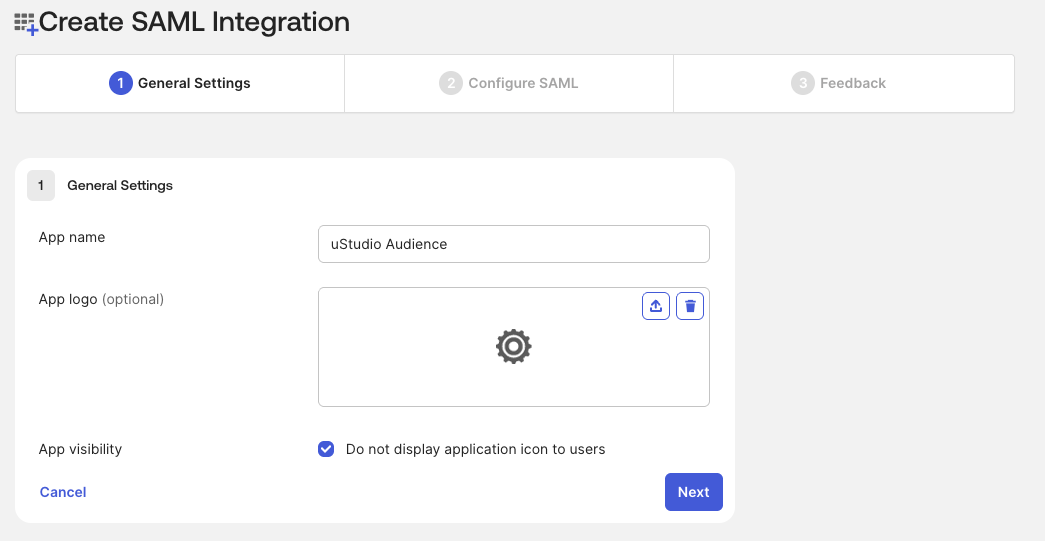
Task: Click the upload logo icon button
Action: (656, 306)
